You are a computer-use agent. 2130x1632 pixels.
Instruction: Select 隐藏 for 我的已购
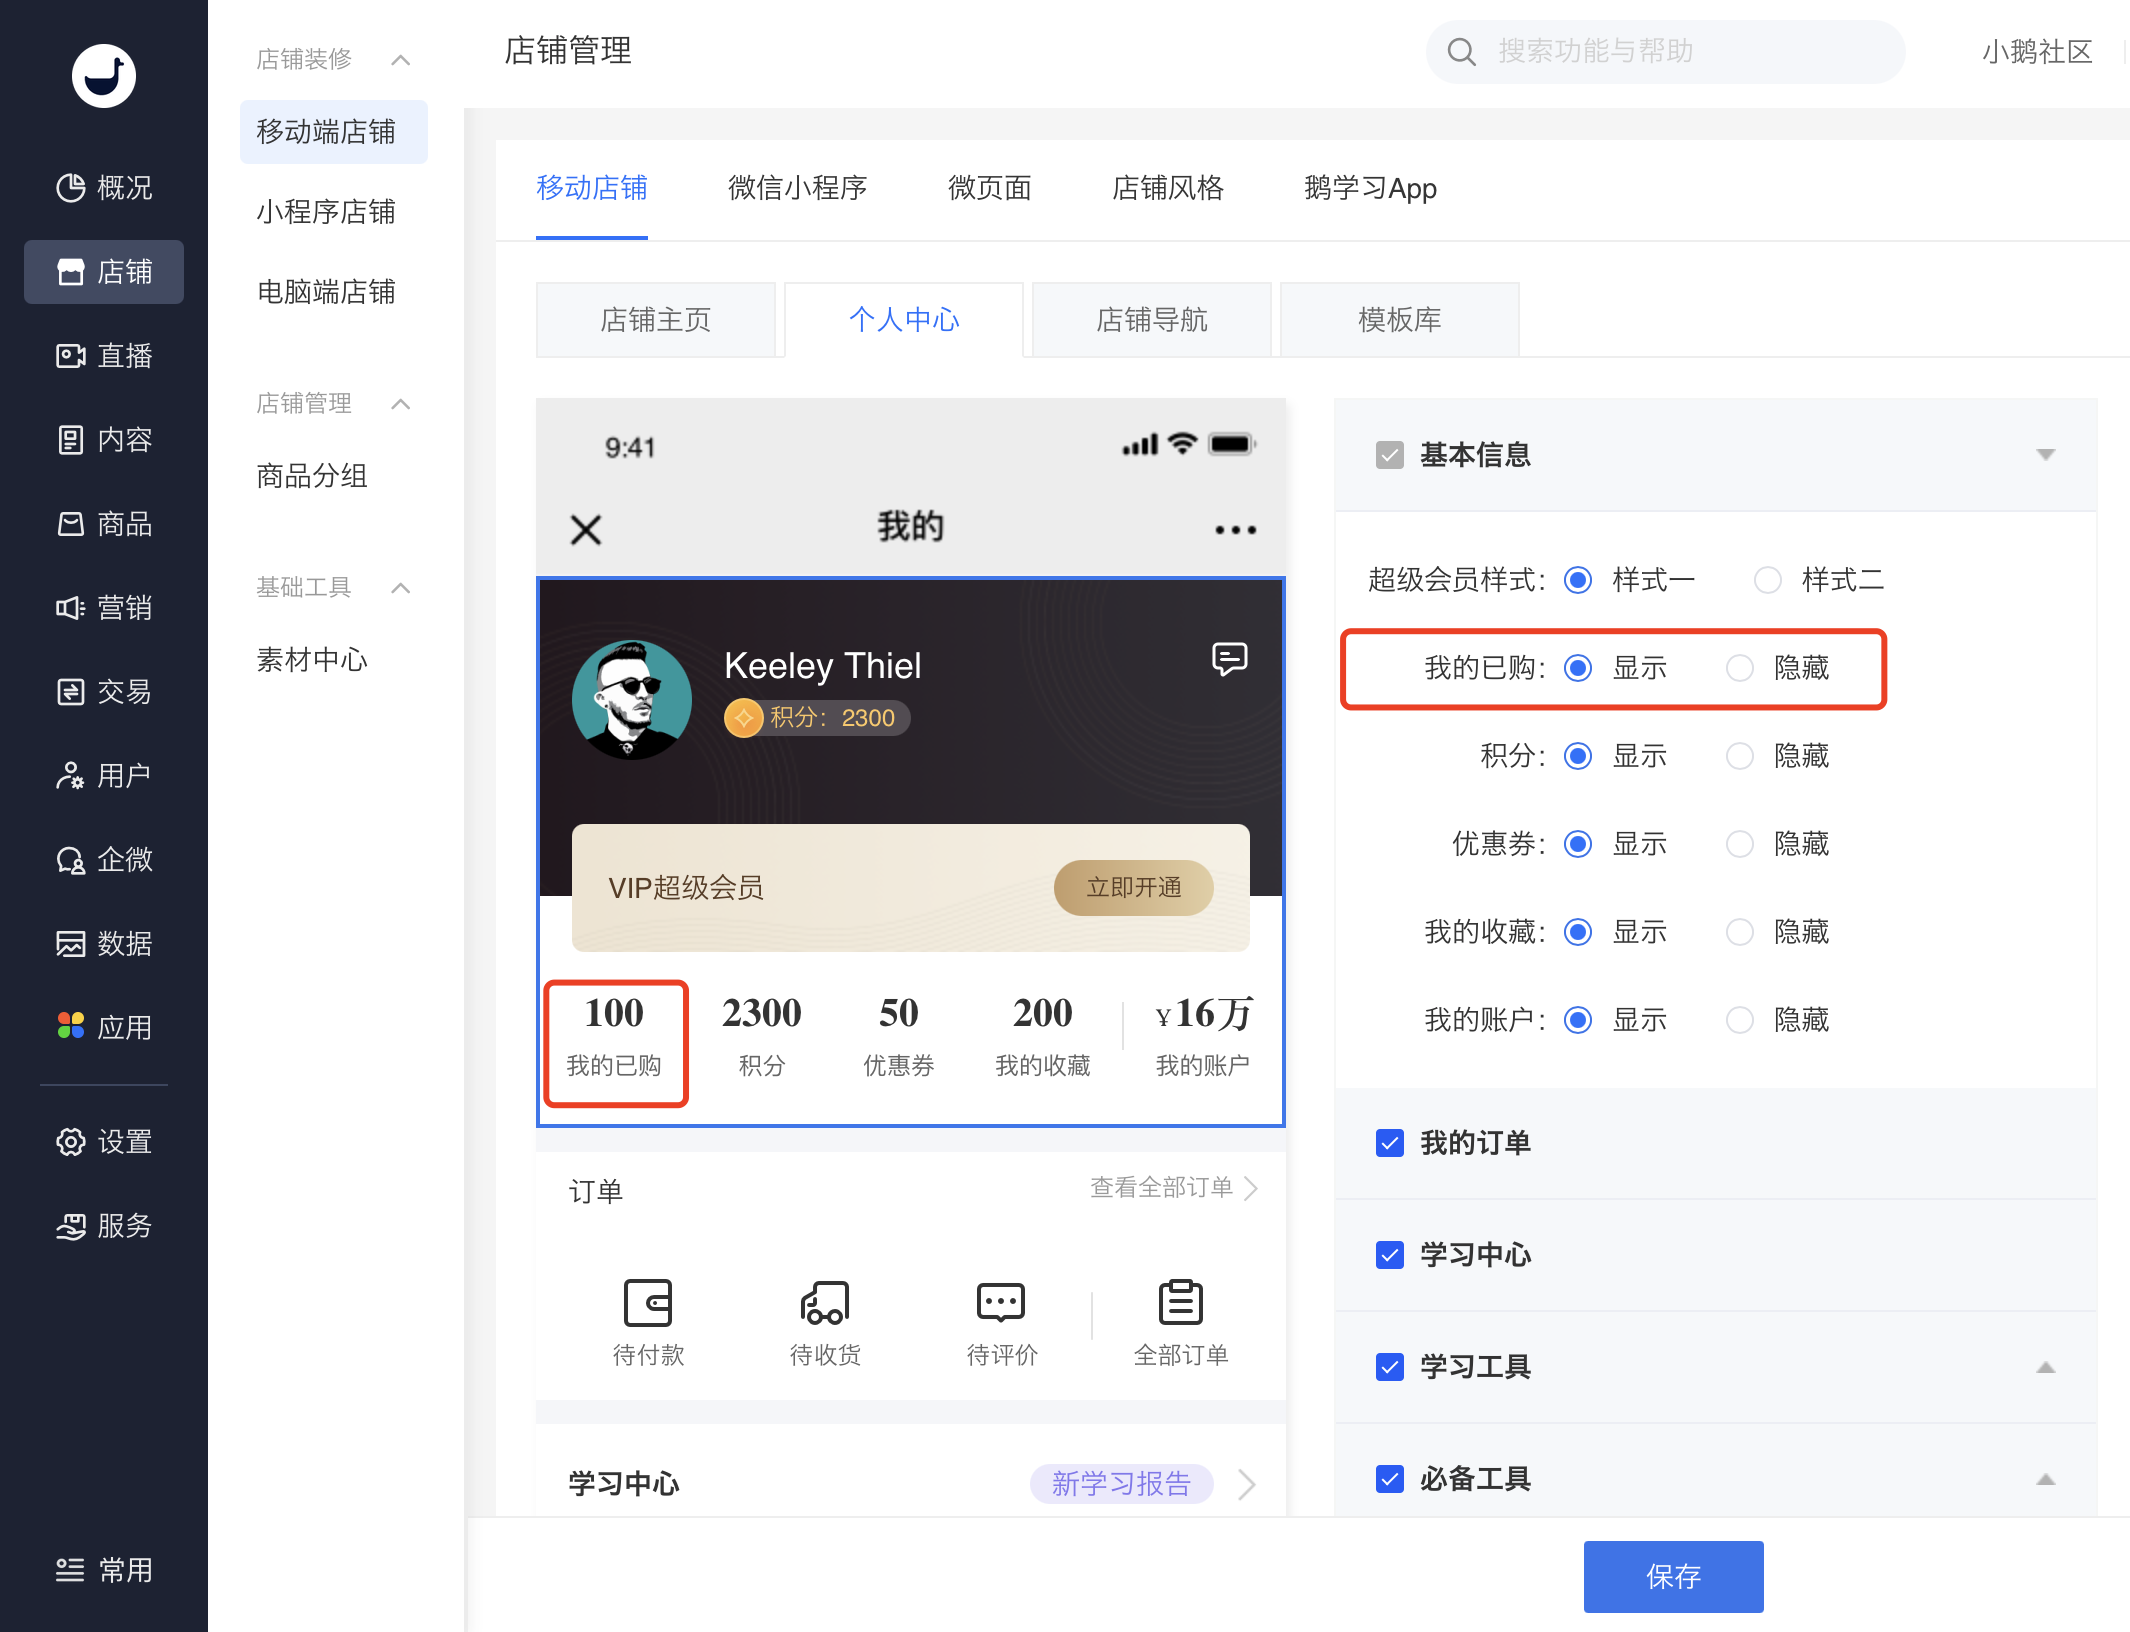pyautogui.click(x=1740, y=668)
